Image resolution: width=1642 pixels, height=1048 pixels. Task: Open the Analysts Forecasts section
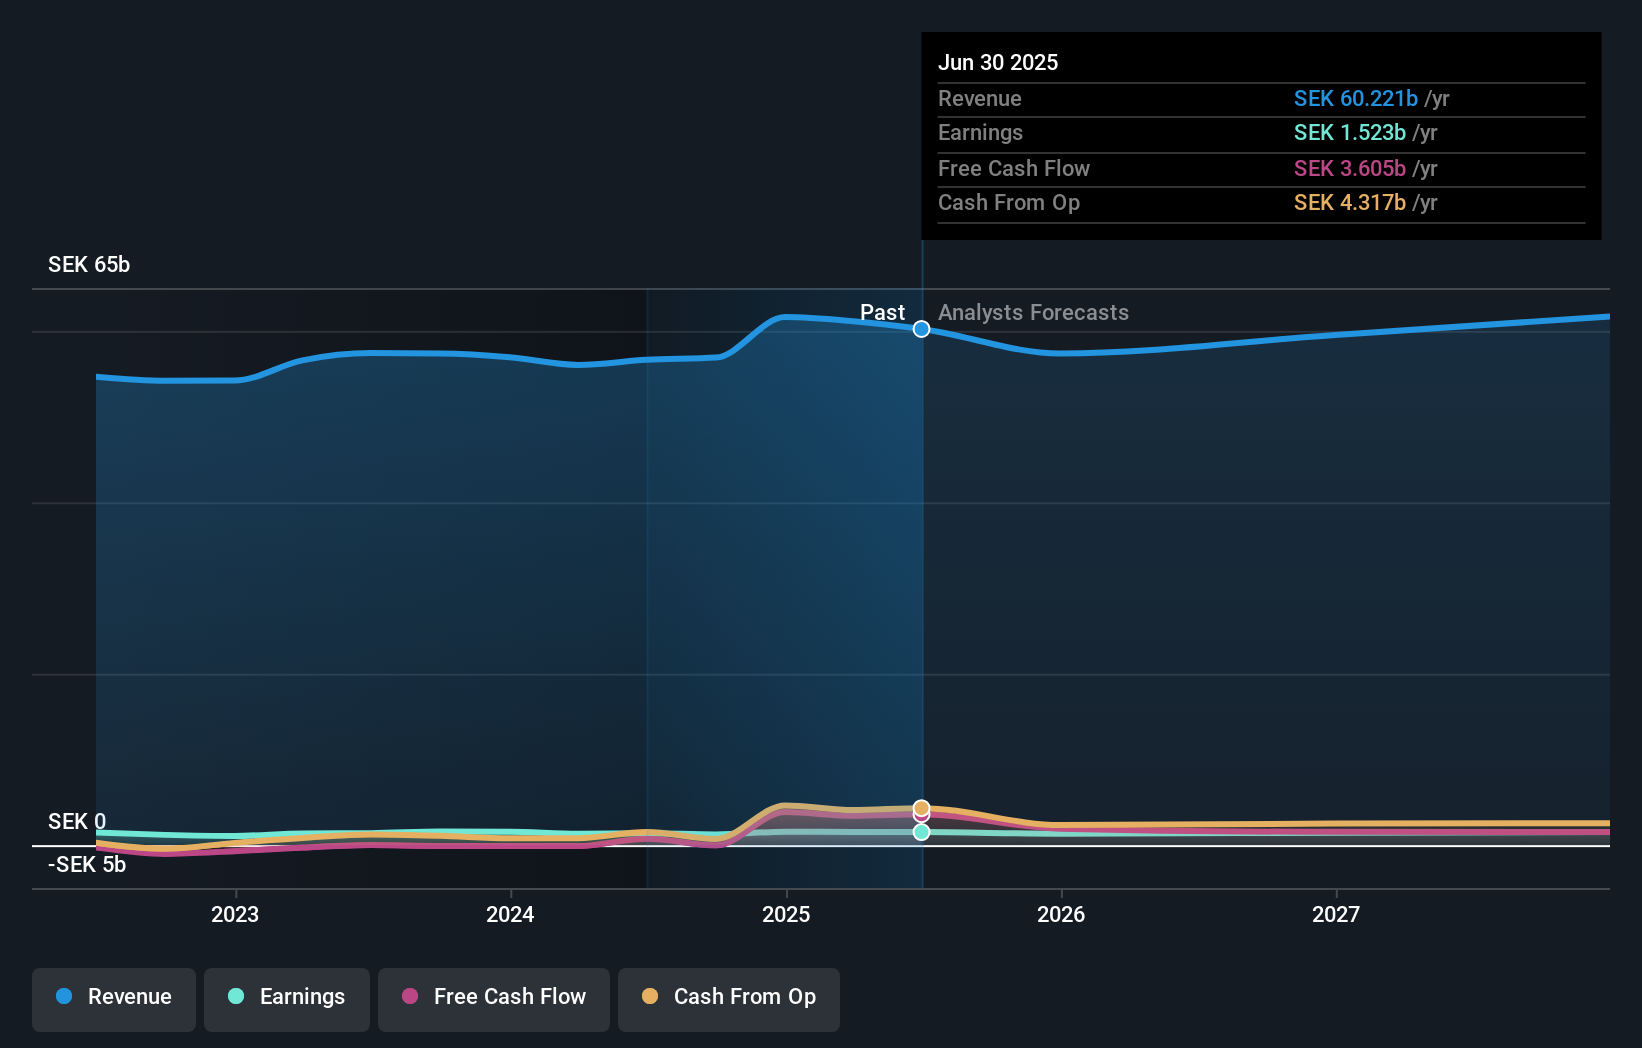(1033, 312)
